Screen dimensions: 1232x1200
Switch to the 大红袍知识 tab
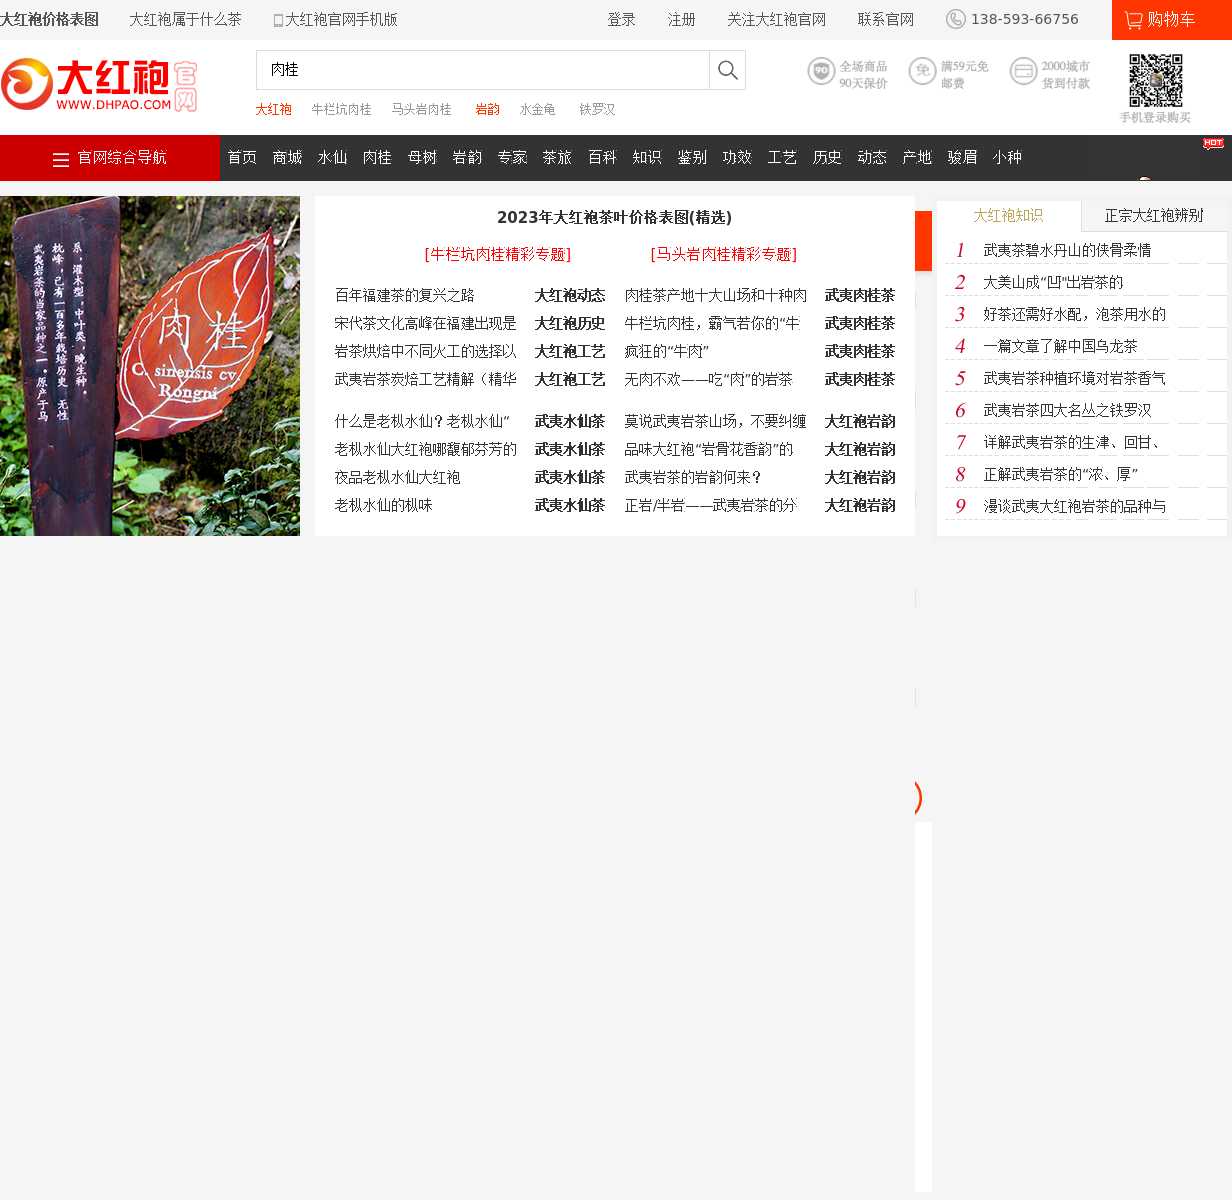click(x=1008, y=216)
